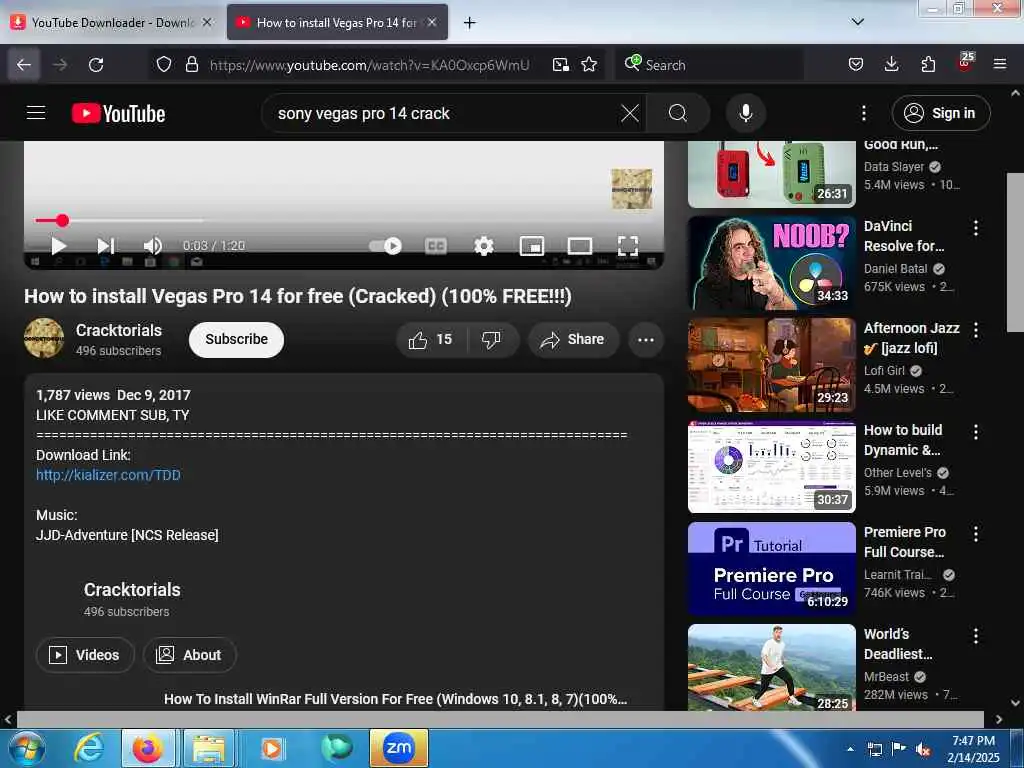Open the Afternoon Jazz lofi thumbnail
Viewport: 1024px width, 768px height.
pyautogui.click(x=771, y=365)
